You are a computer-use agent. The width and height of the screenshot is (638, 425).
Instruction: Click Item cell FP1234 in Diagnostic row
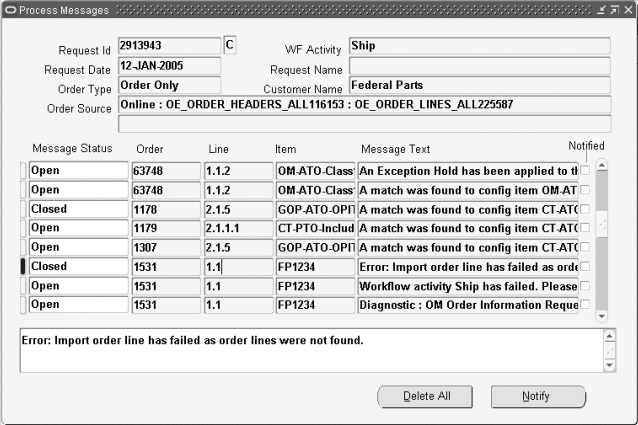pos(315,305)
